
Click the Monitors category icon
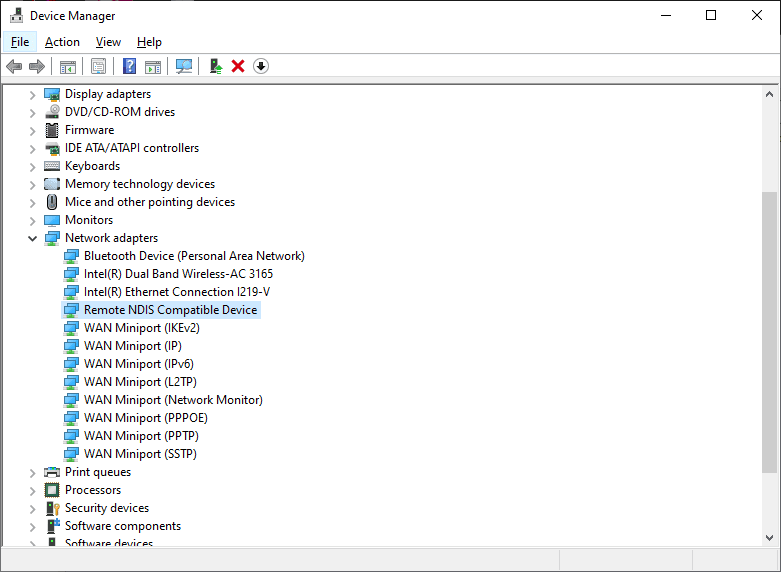[52, 220]
